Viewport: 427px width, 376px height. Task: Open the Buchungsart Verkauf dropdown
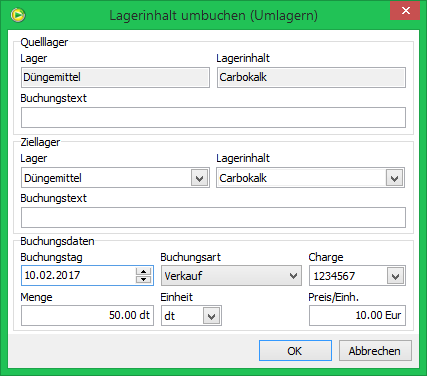click(x=231, y=276)
